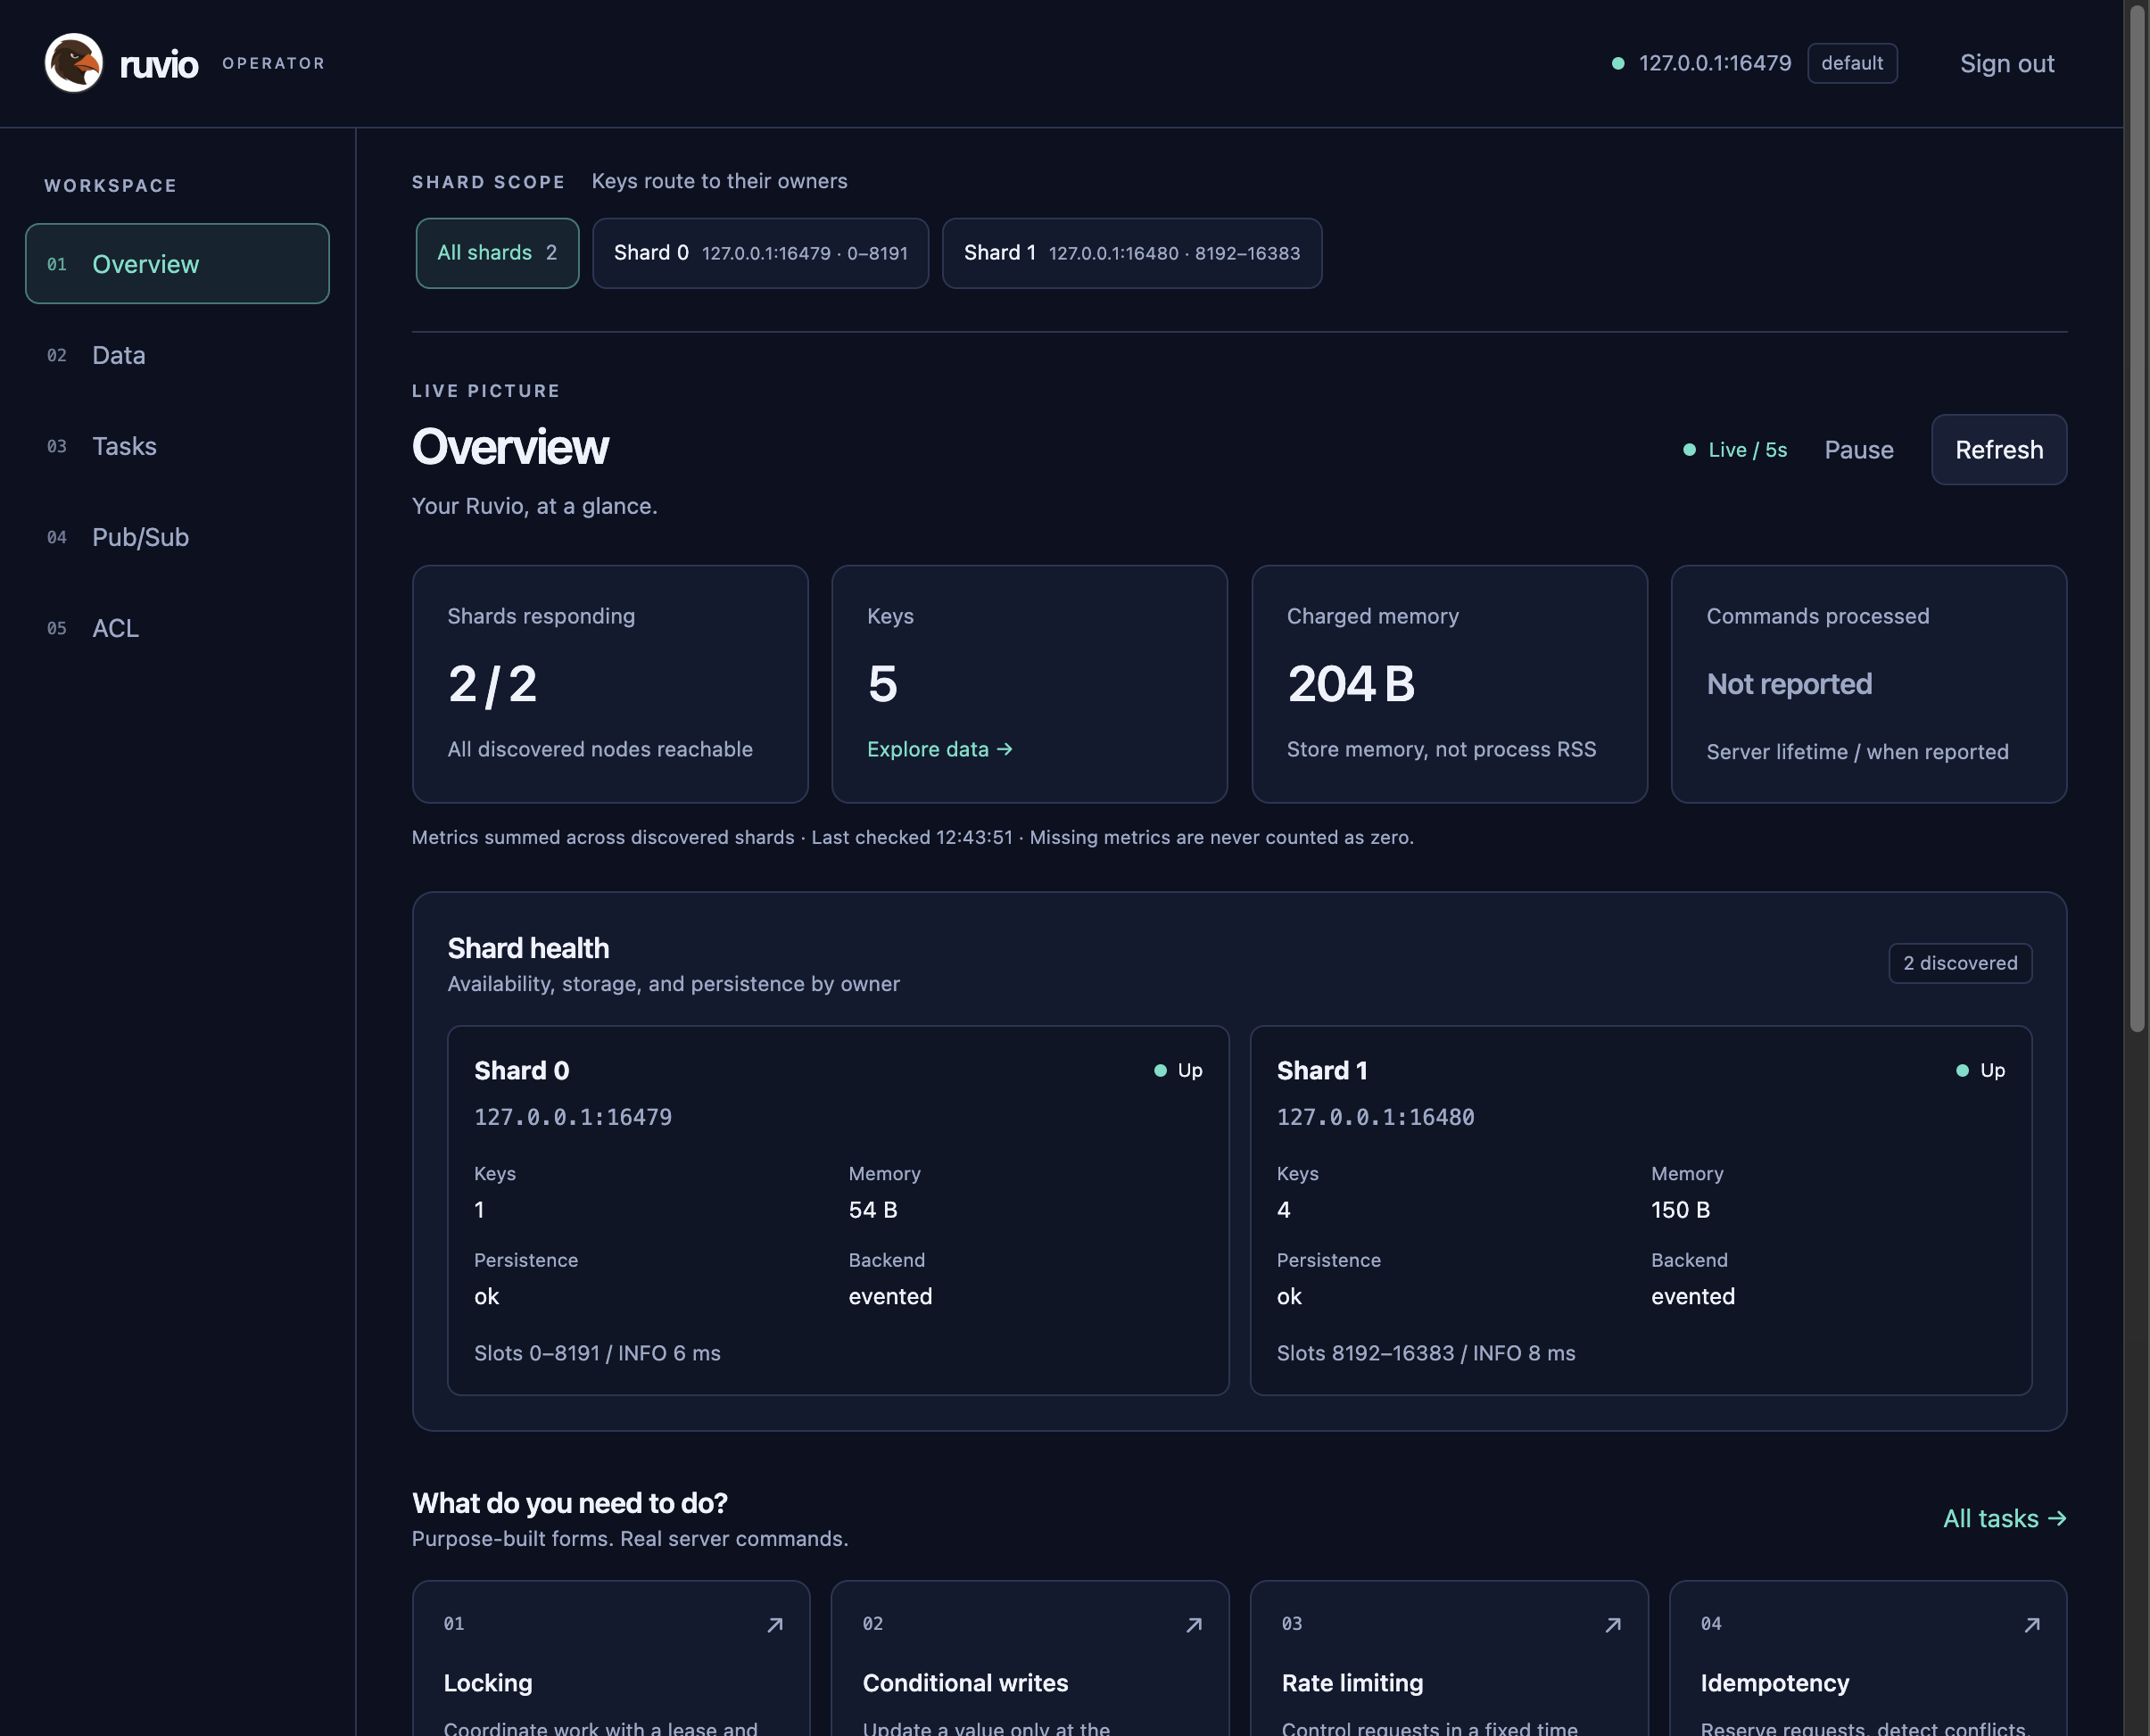Click the 150 B memory value
Screen dimensions: 2150x1736
coord(1680,1210)
